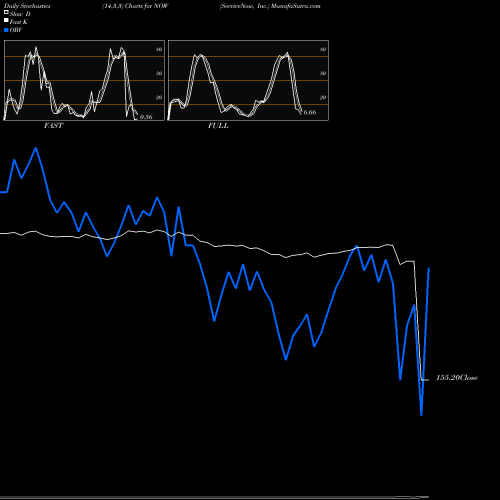The height and width of the screenshot is (500, 500).
Task: Click the 9.56 value in FAST chart
Action: click(146, 117)
